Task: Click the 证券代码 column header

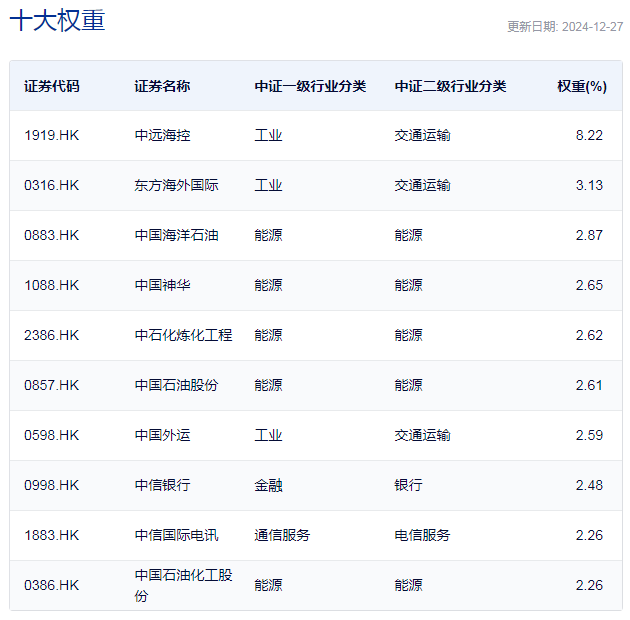Action: (52, 86)
